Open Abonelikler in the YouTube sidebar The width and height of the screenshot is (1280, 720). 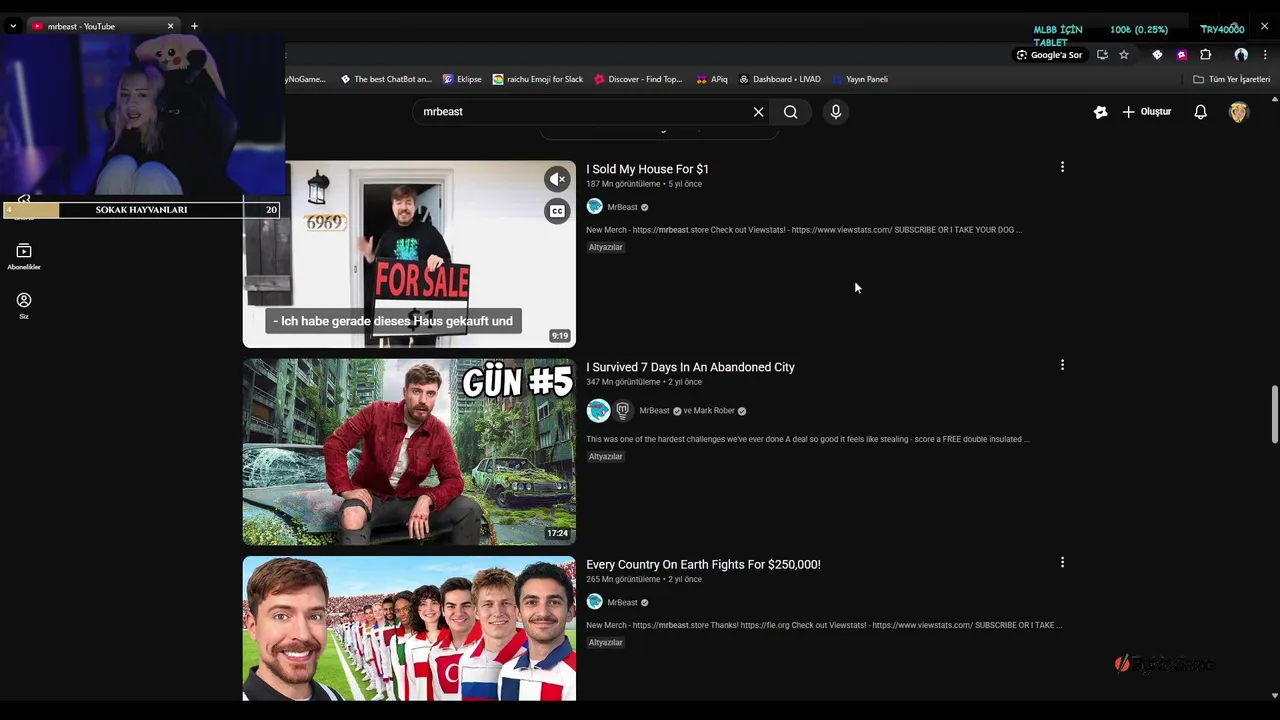click(x=24, y=256)
